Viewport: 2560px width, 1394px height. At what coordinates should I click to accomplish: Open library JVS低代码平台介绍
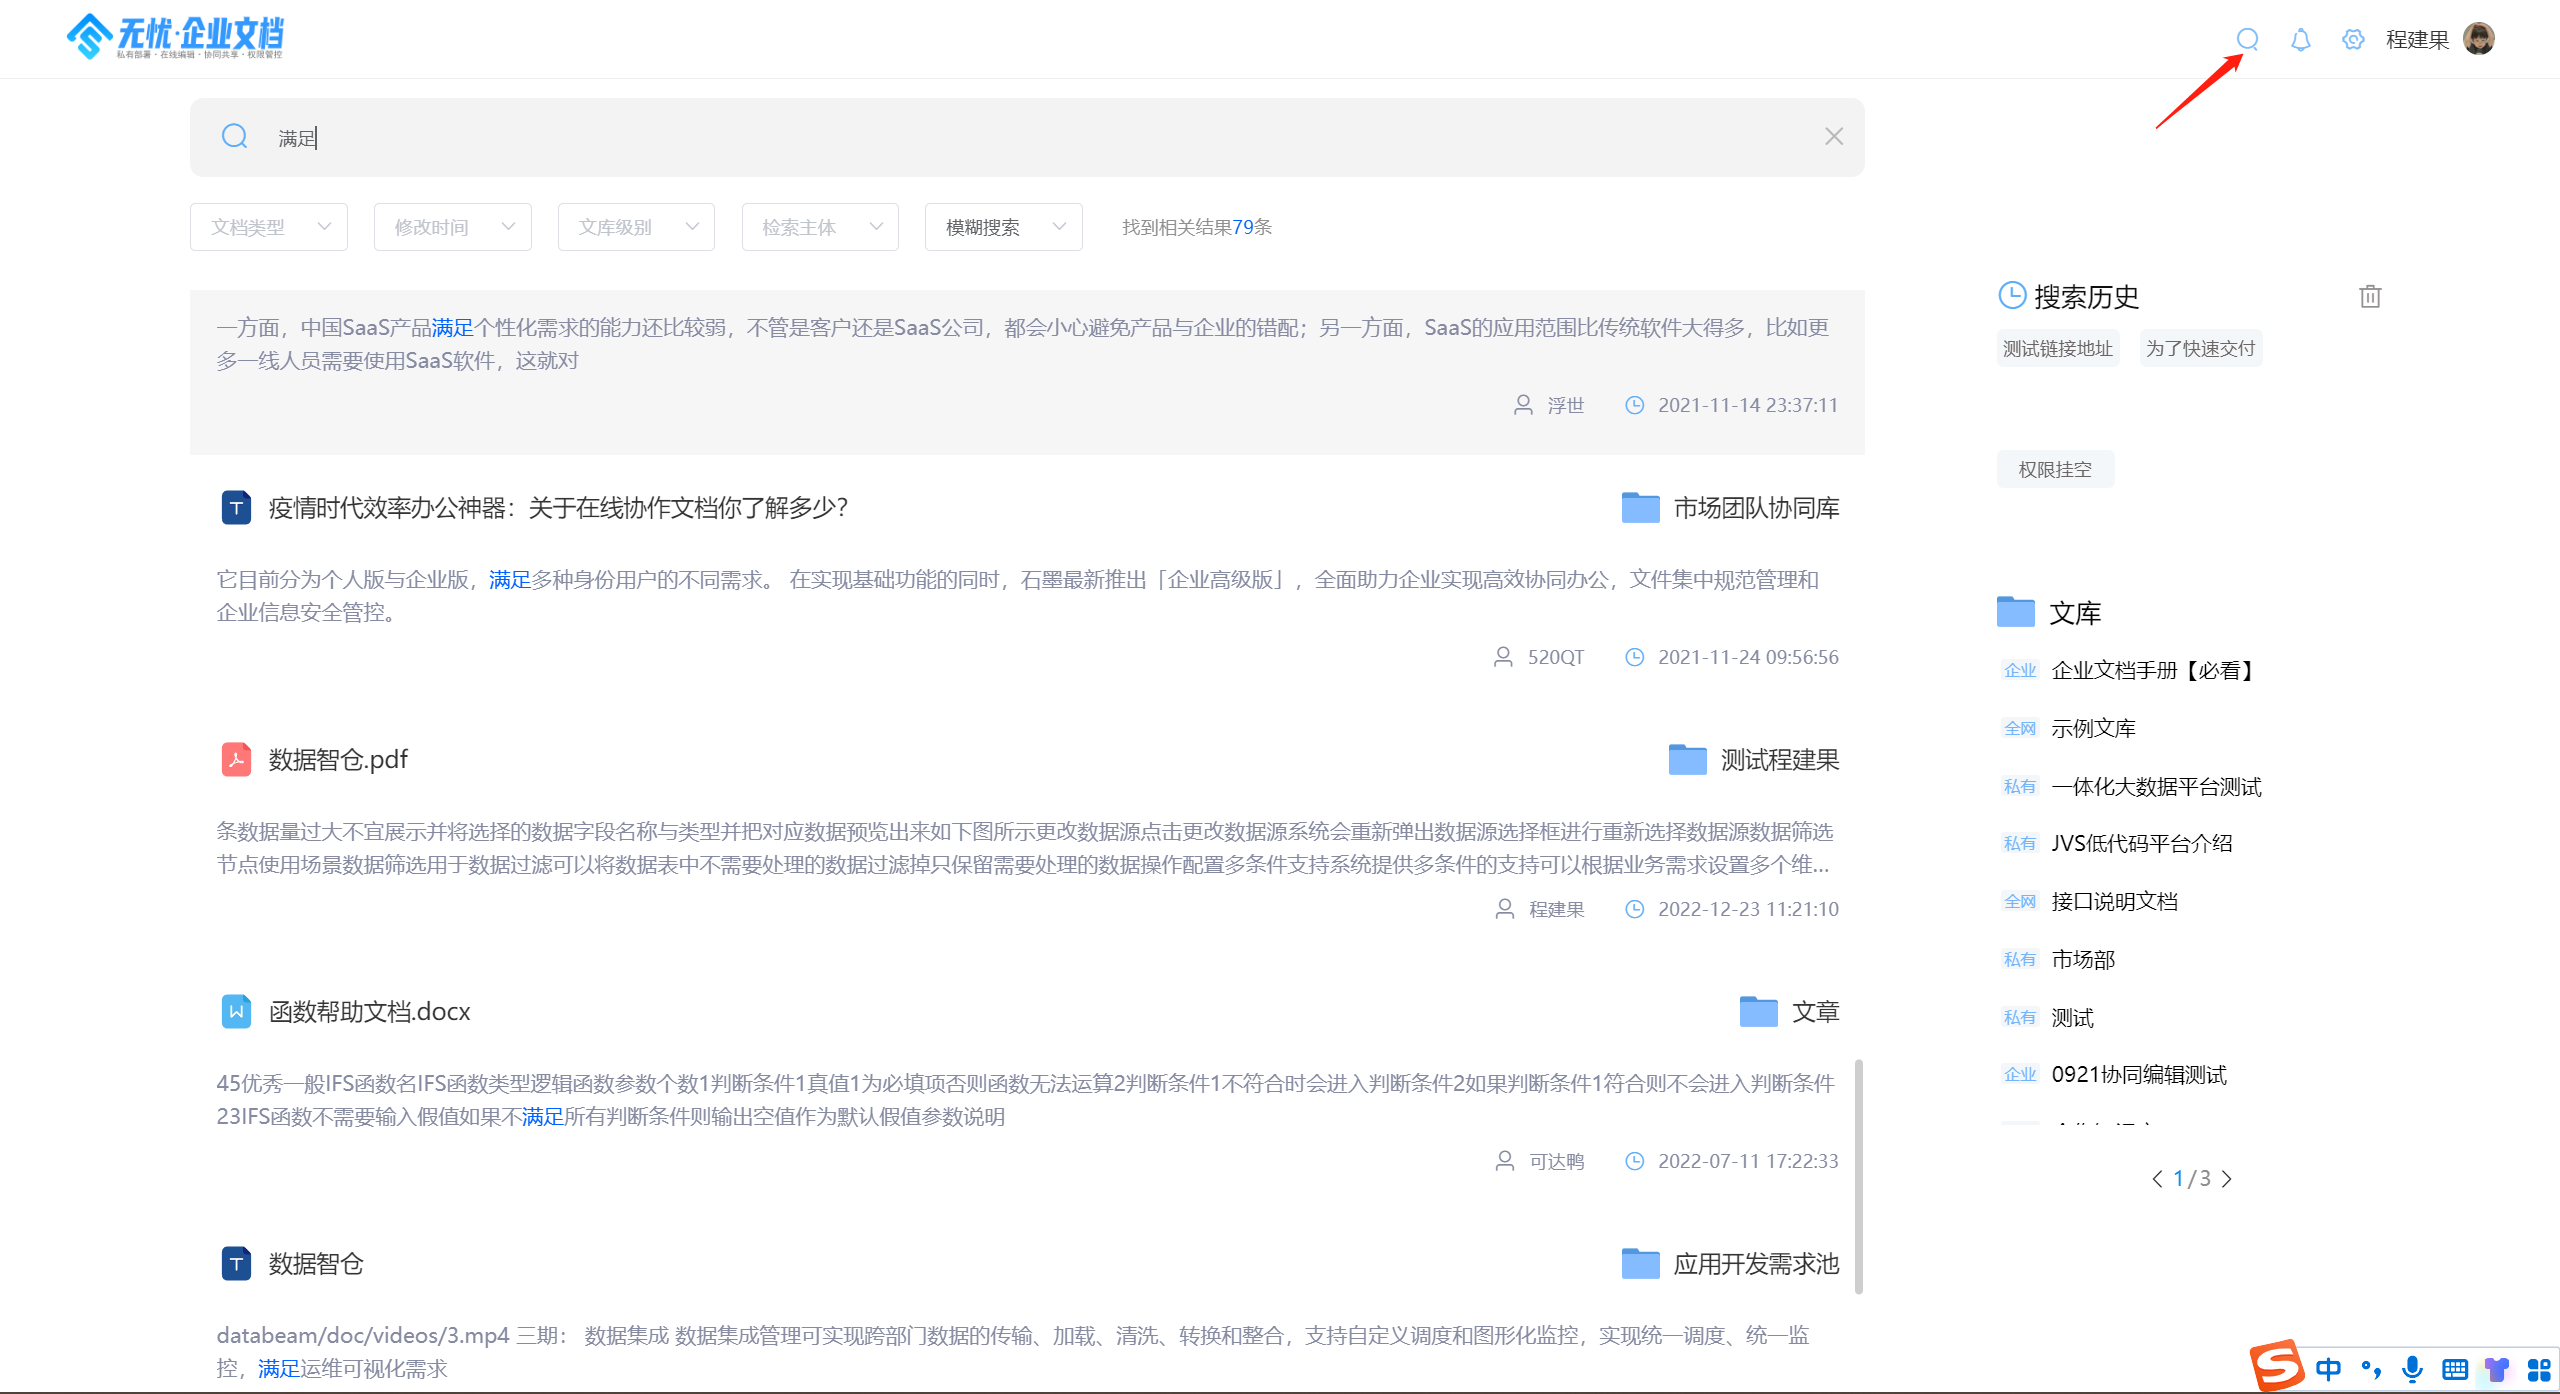point(2142,843)
